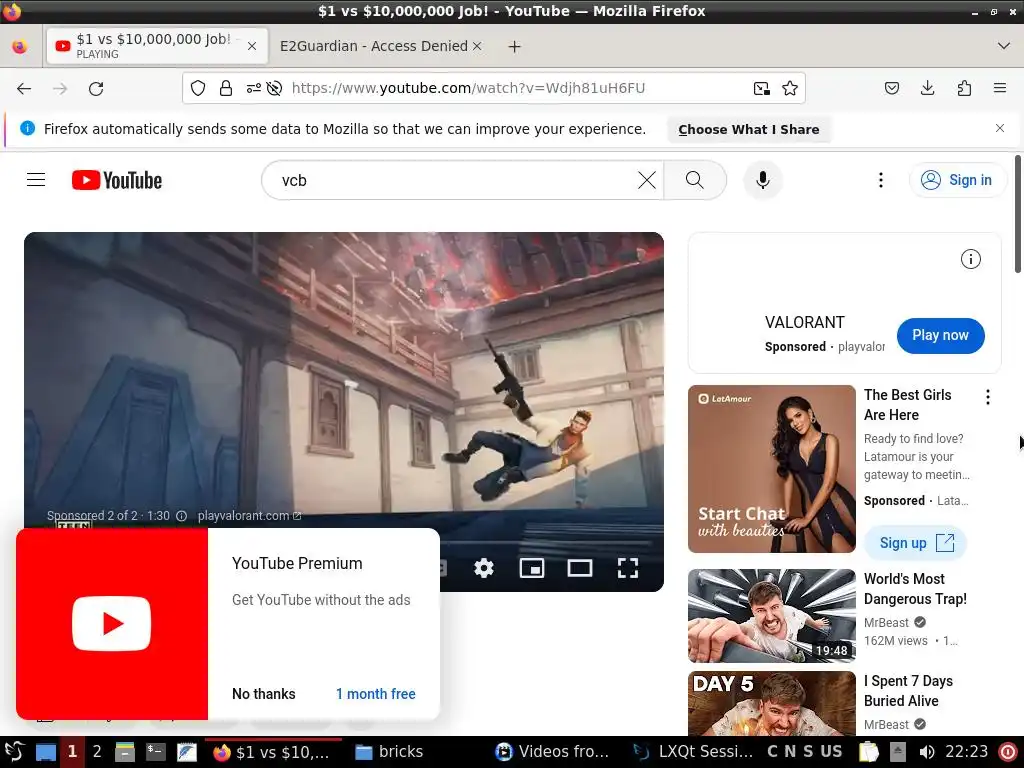Sign in to YouTube
Image resolution: width=1024 pixels, height=768 pixels.
pos(957,180)
